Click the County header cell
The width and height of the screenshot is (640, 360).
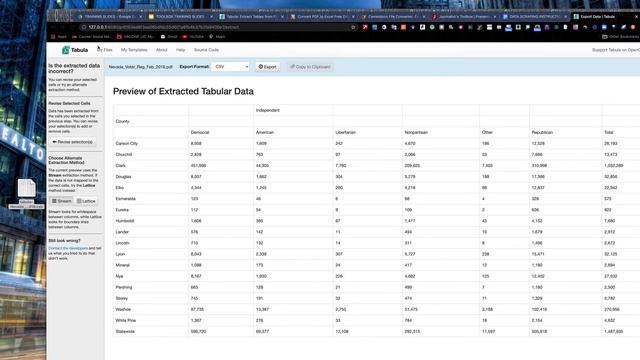coord(122,121)
